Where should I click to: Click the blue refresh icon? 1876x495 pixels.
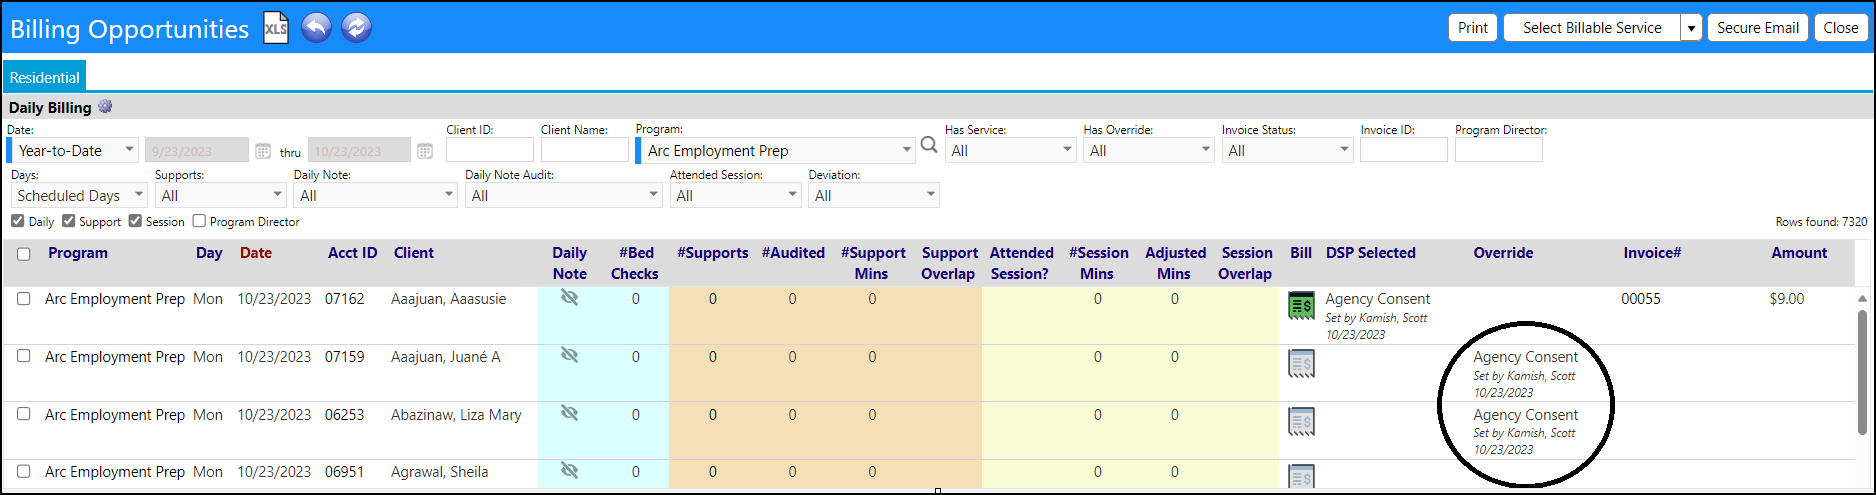[356, 27]
